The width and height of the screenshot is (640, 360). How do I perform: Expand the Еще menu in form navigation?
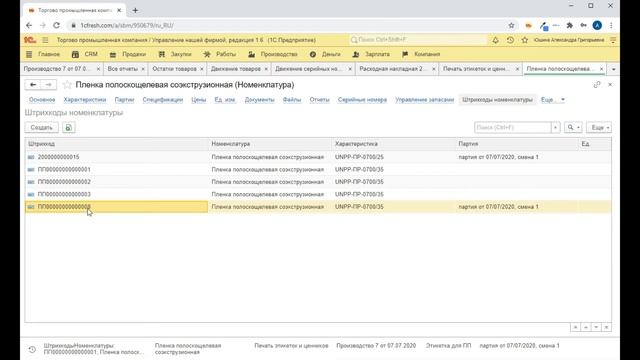coord(553,100)
